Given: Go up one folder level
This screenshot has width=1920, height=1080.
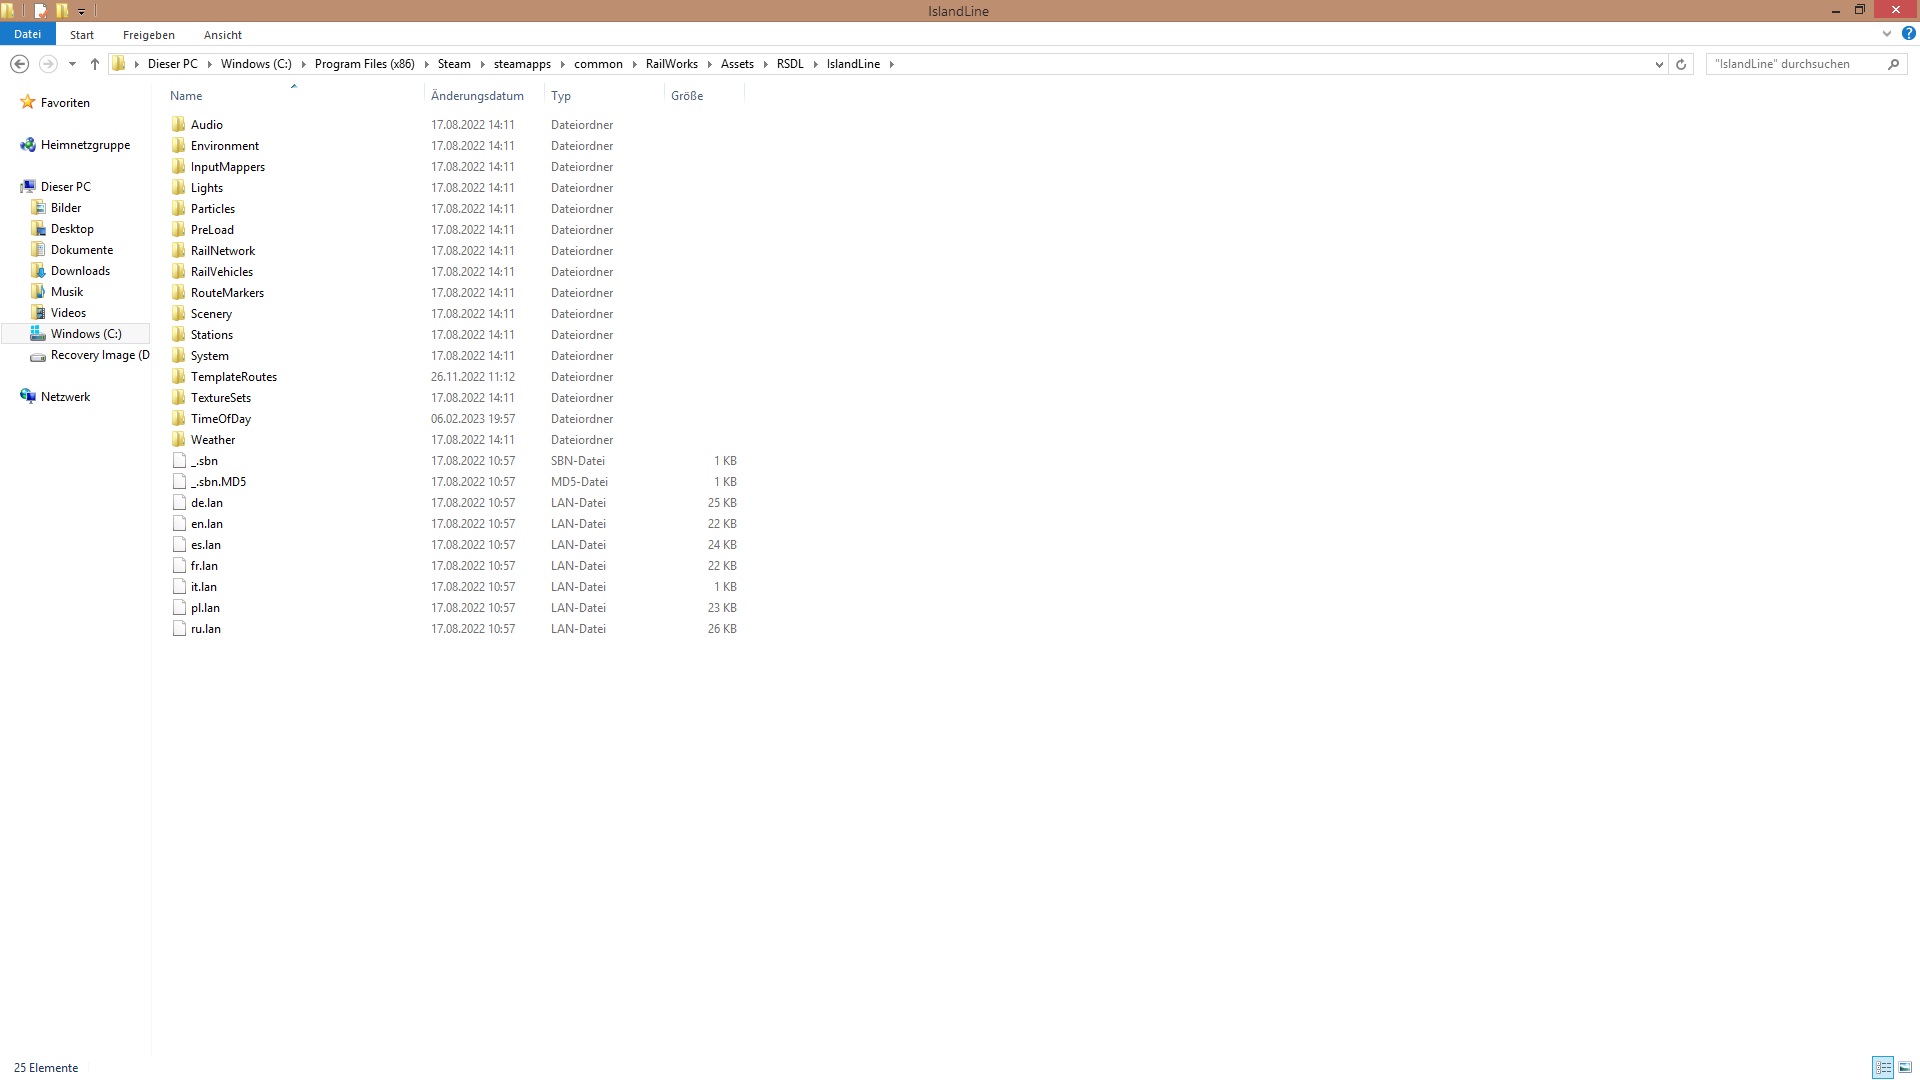Looking at the screenshot, I should coord(95,64).
